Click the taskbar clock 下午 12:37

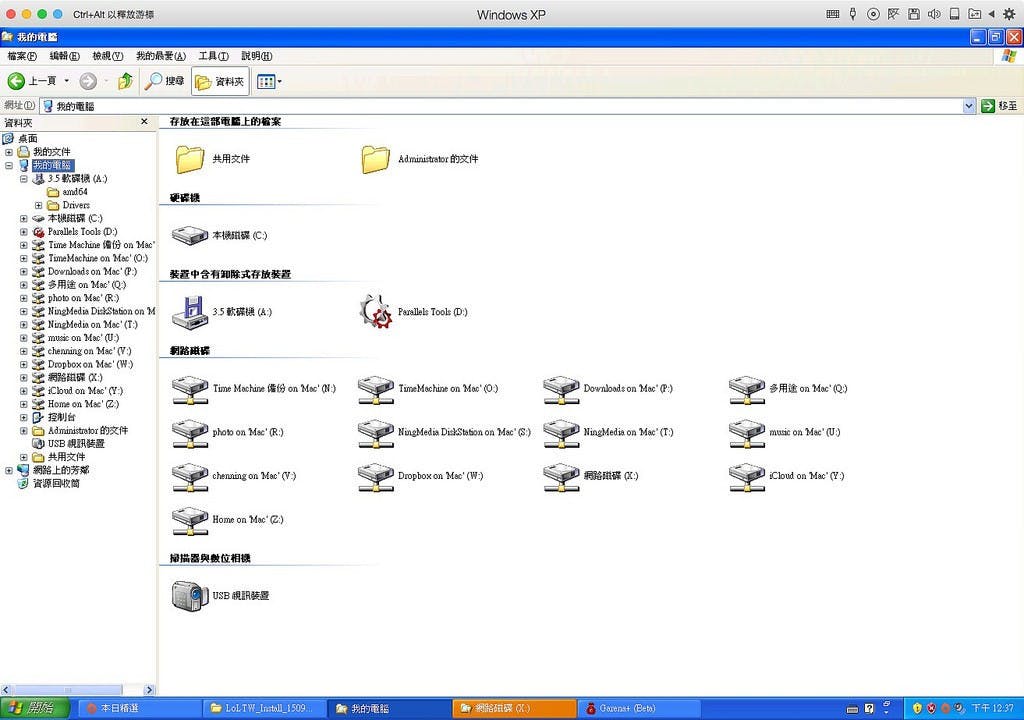coord(993,708)
